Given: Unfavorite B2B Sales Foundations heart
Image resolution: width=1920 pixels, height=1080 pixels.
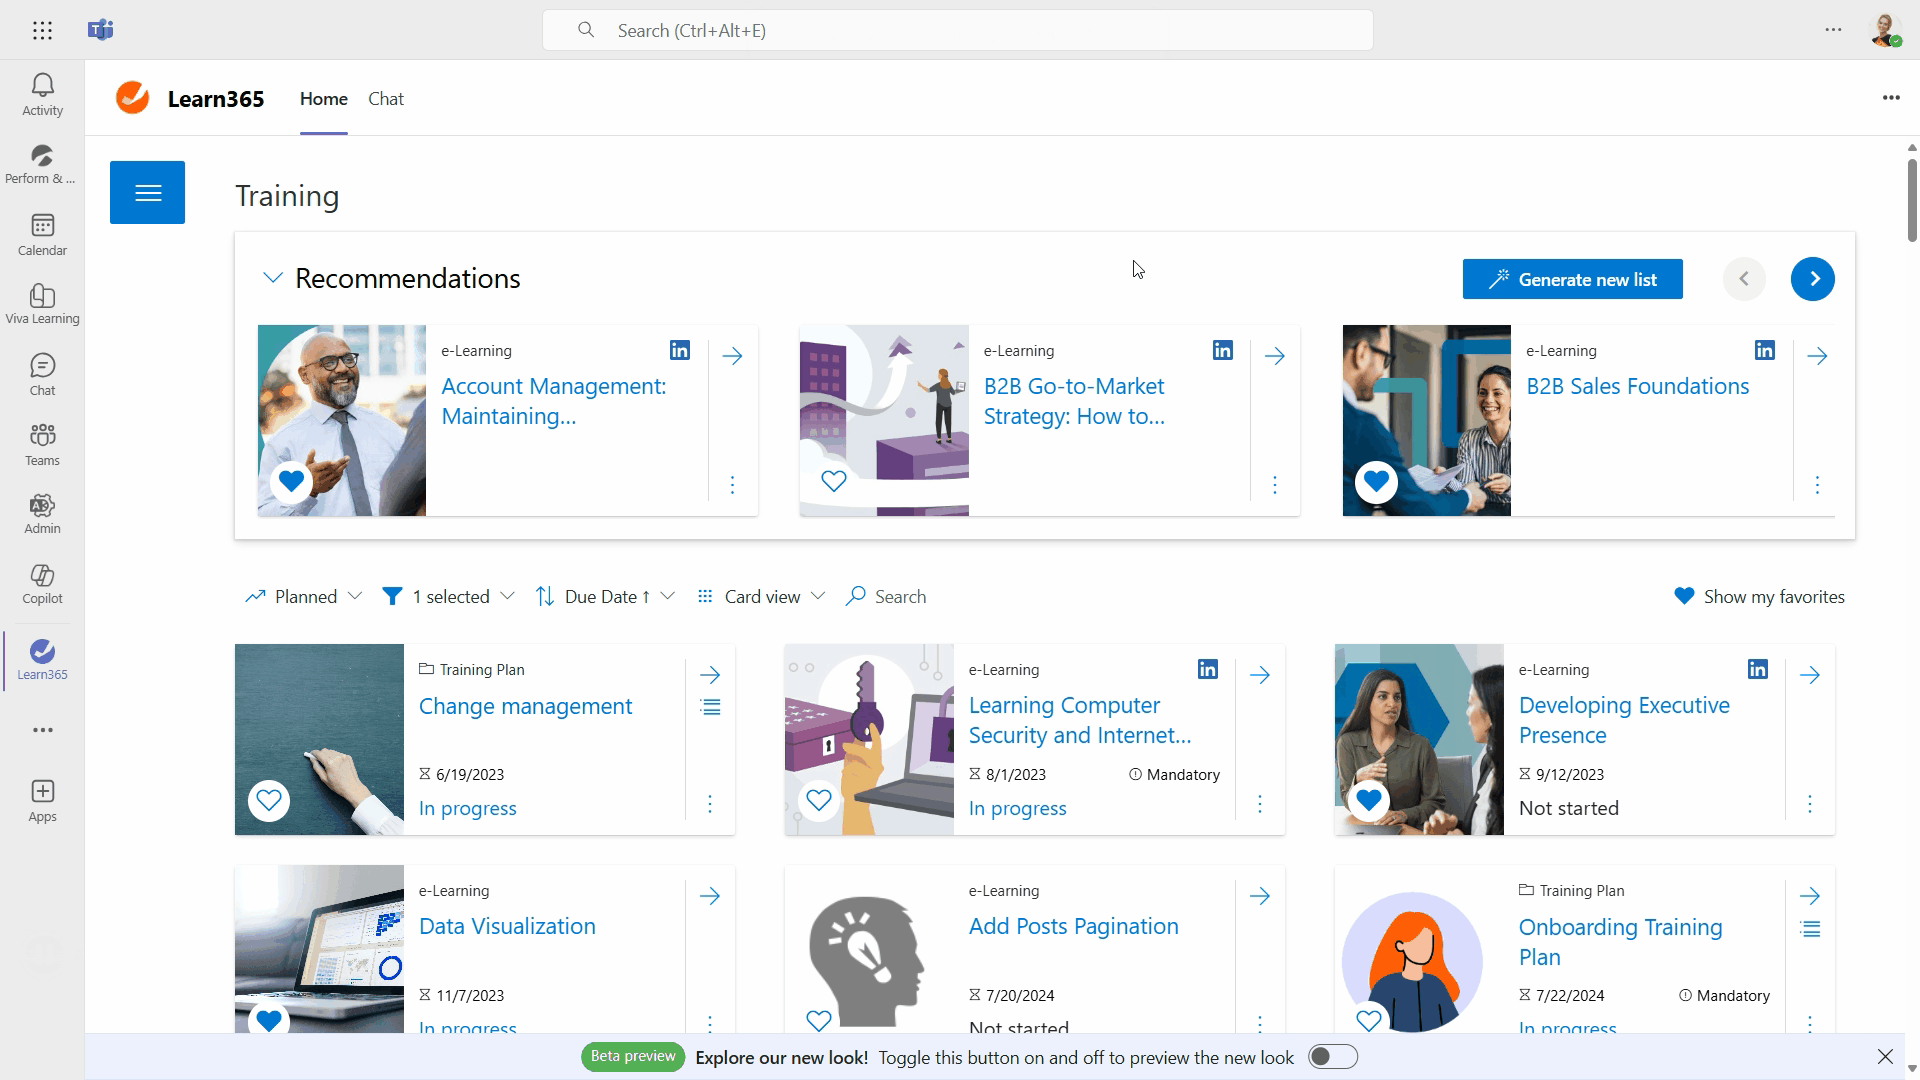Looking at the screenshot, I should [x=1376, y=481].
